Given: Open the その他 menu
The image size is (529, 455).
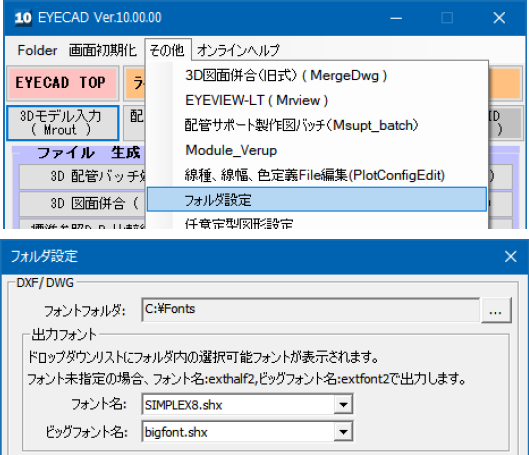Looking at the screenshot, I should (167, 50).
